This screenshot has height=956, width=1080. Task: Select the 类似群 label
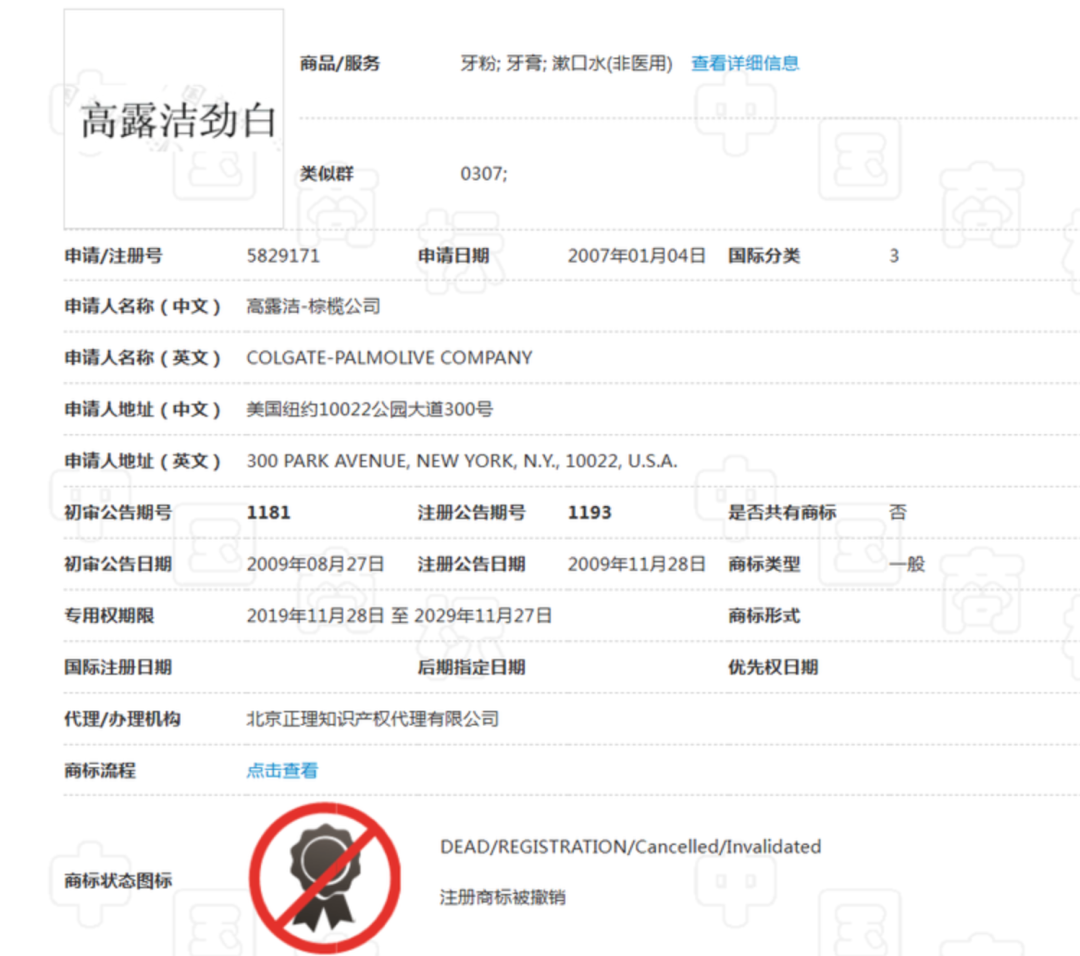(326, 174)
